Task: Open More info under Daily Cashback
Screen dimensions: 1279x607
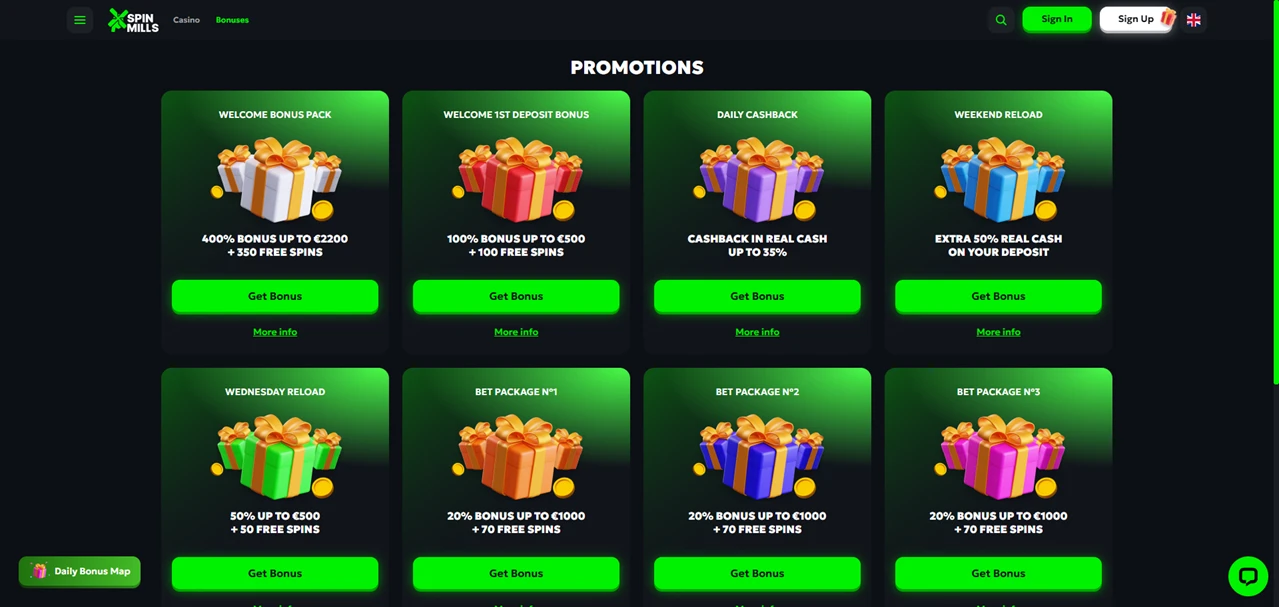Action: click(757, 332)
